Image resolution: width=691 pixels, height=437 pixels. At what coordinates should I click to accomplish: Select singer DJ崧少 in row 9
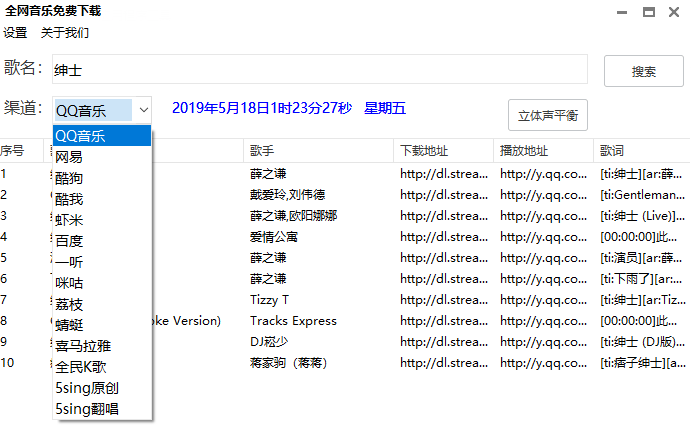[x=269, y=342]
